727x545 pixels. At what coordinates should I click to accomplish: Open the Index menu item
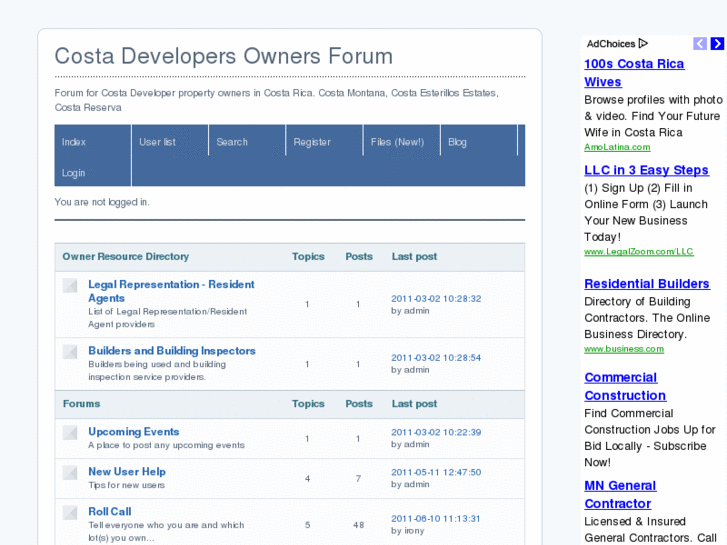74,142
